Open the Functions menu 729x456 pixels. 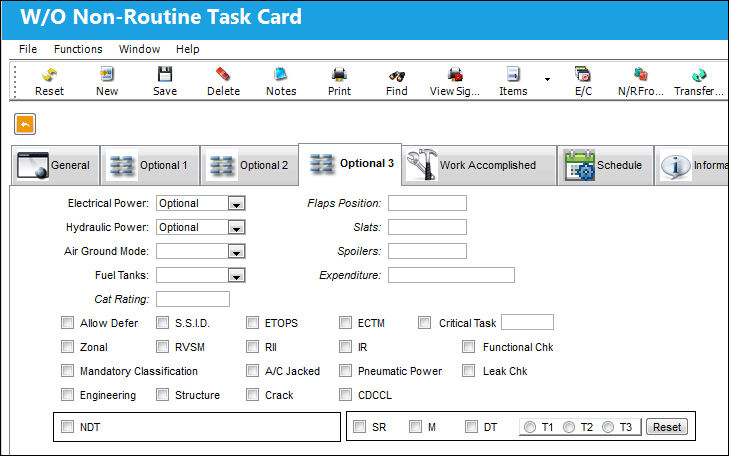pyautogui.click(x=78, y=49)
